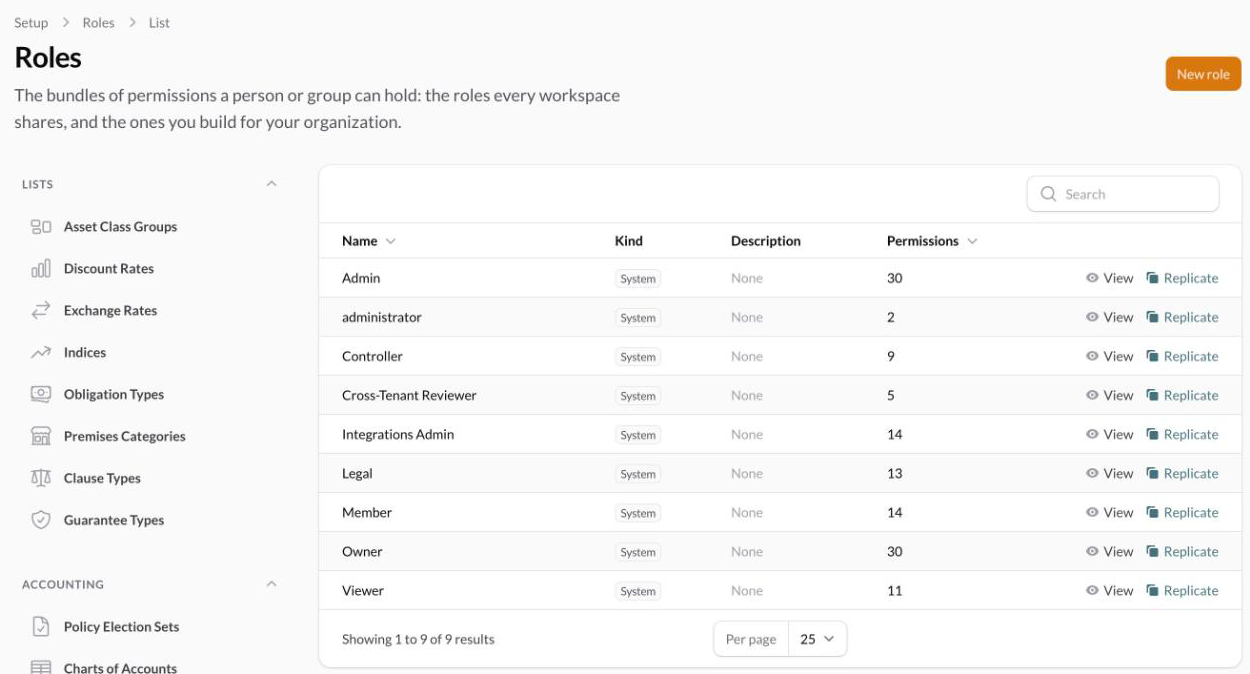The height and width of the screenshot is (674, 1250).
Task: Click the copy icon in Member row
Action: [1152, 512]
